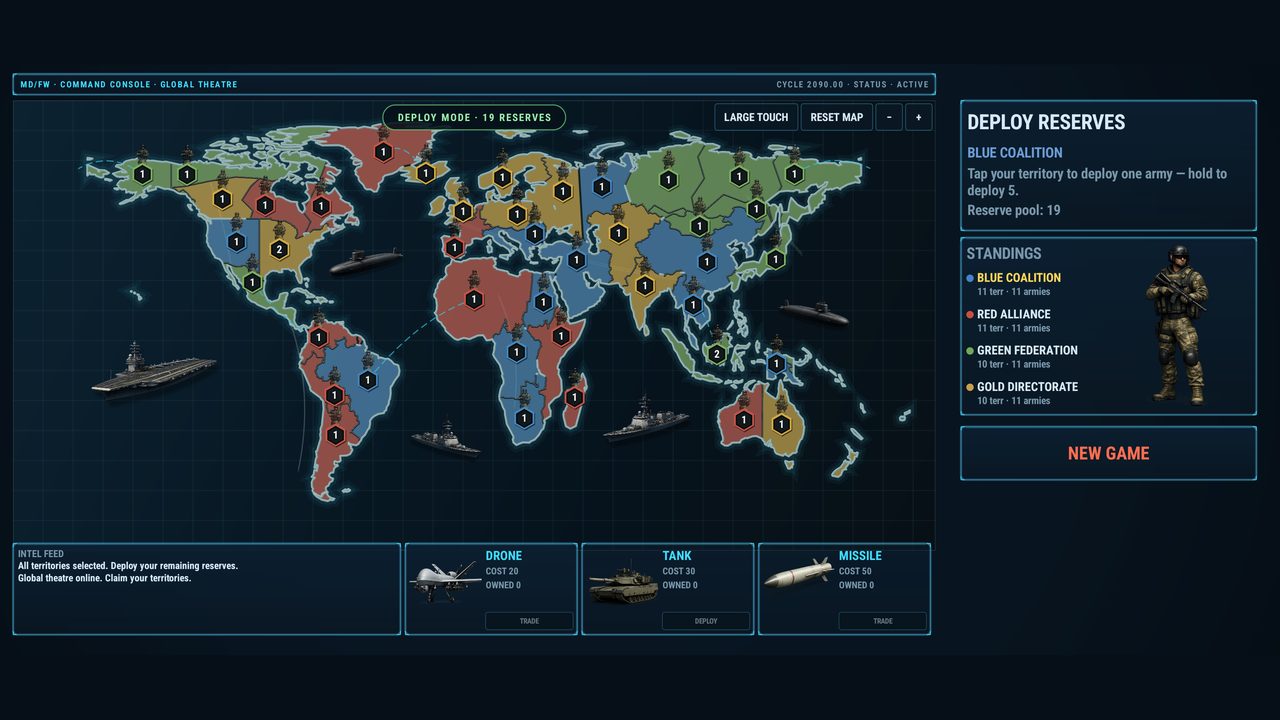Reset the map view
The image size is (1280, 720).
[x=837, y=117]
